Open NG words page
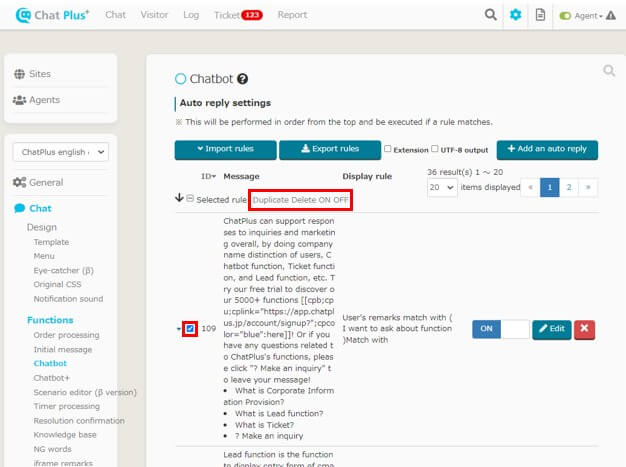The width and height of the screenshot is (626, 467). (x=52, y=449)
